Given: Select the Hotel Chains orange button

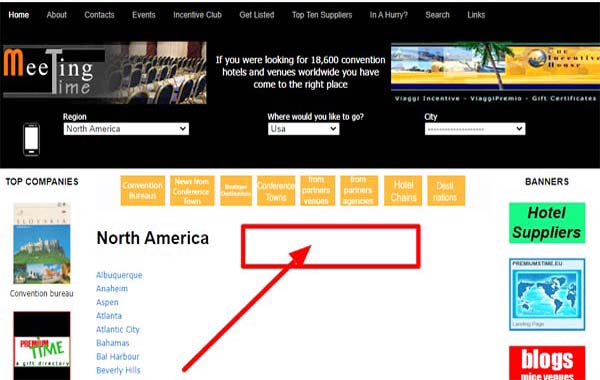Looking at the screenshot, I should [403, 191].
